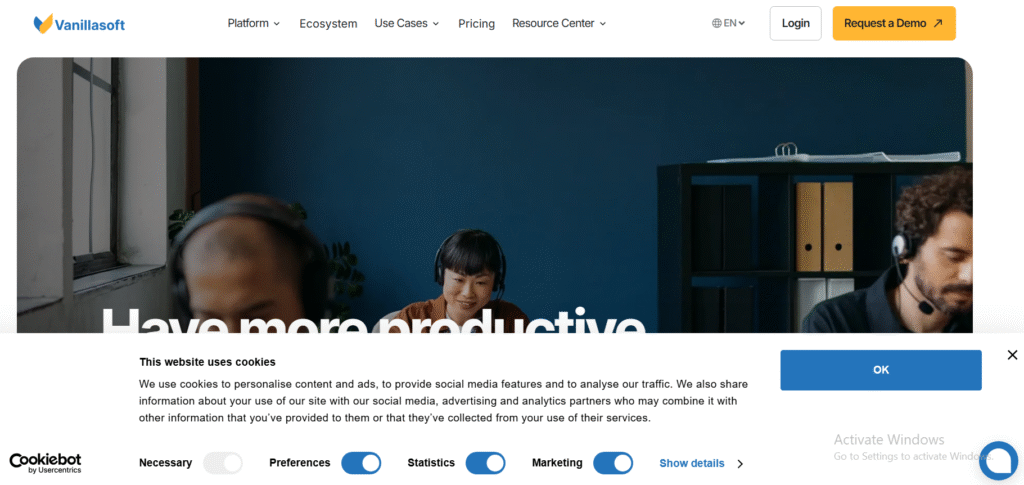Toggle the Necessary cookies switch
1024x485 pixels.
pyautogui.click(x=223, y=463)
